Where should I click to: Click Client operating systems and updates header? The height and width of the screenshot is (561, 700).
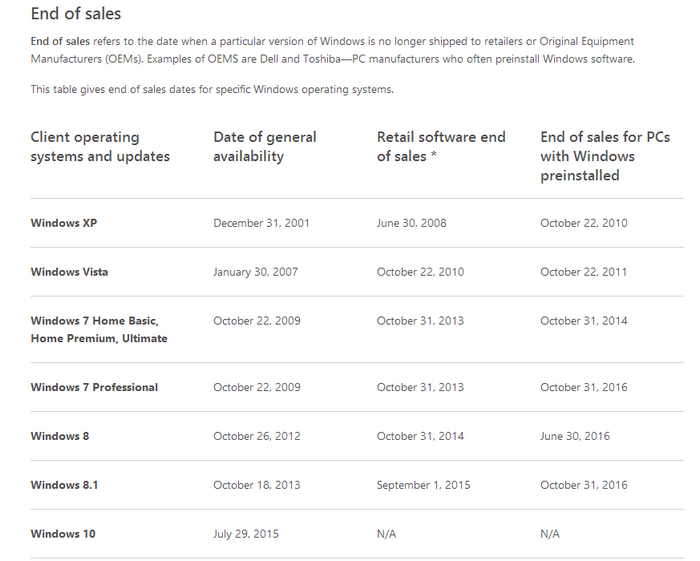pyautogui.click(x=100, y=146)
